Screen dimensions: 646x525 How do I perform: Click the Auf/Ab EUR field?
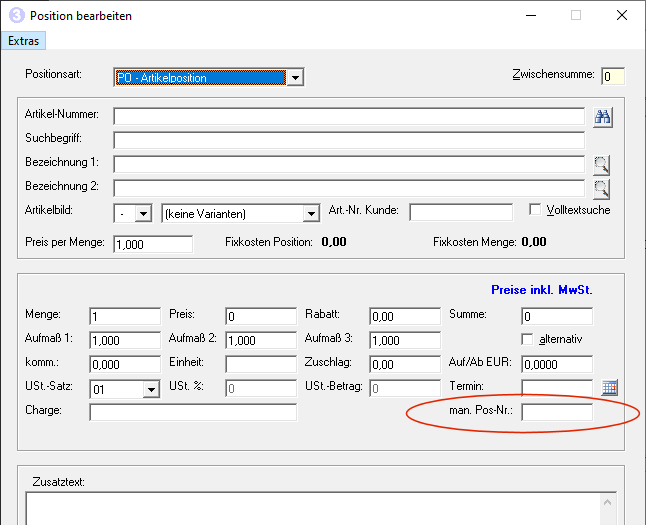pyautogui.click(x=557, y=364)
